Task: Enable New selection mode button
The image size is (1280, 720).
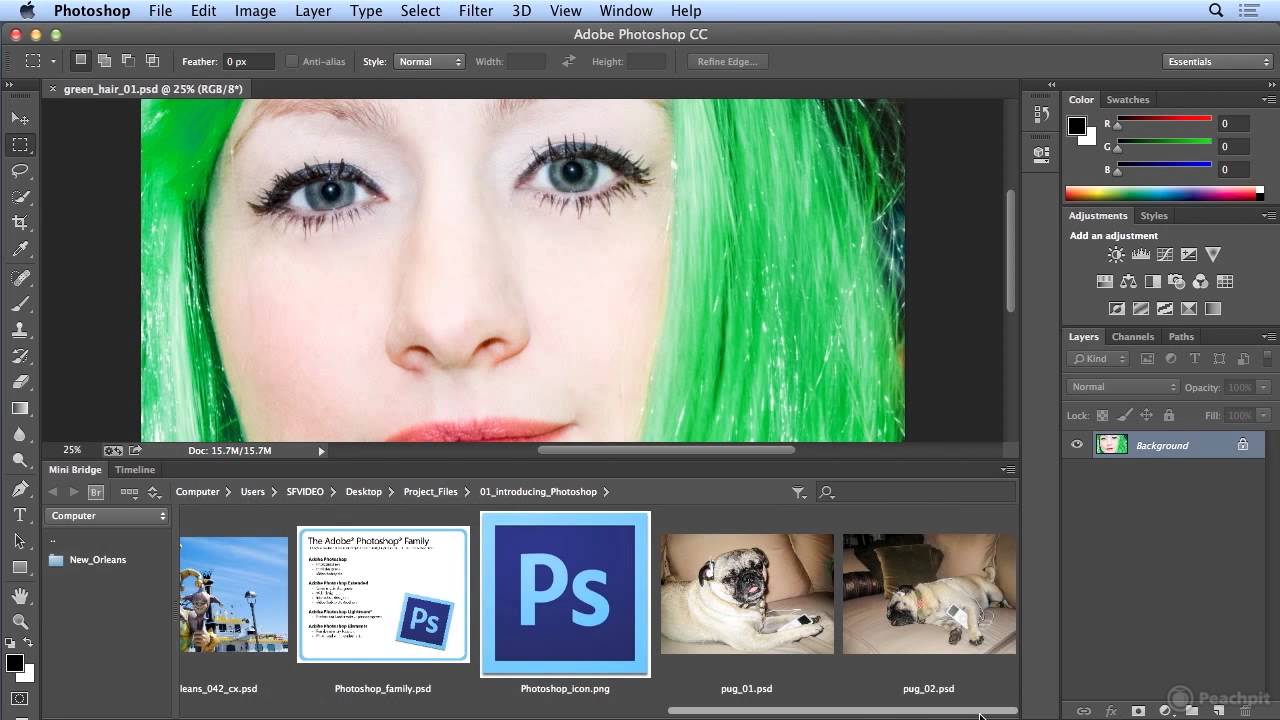Action: pyautogui.click(x=80, y=61)
